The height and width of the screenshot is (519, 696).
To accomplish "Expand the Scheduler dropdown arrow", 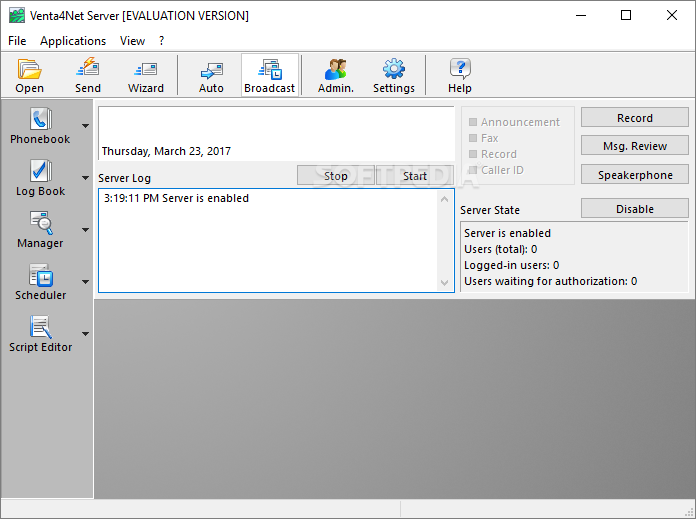I will point(86,282).
